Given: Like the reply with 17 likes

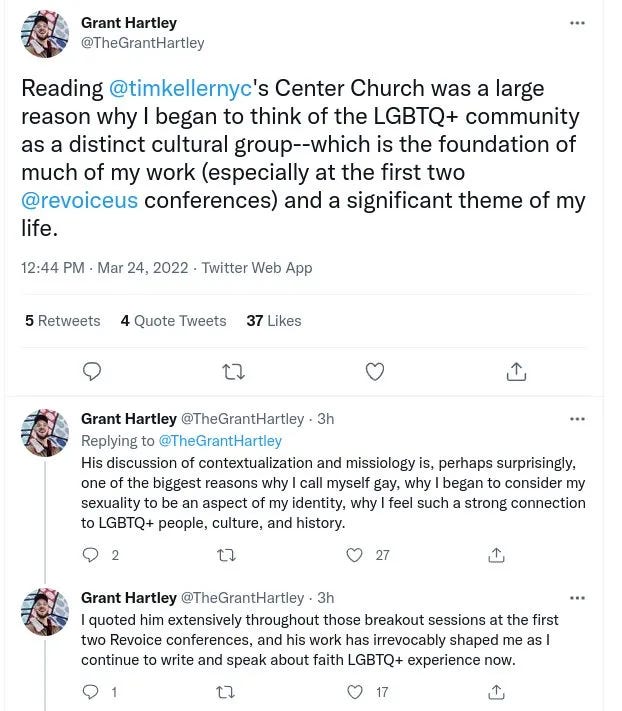Looking at the screenshot, I should (355, 692).
